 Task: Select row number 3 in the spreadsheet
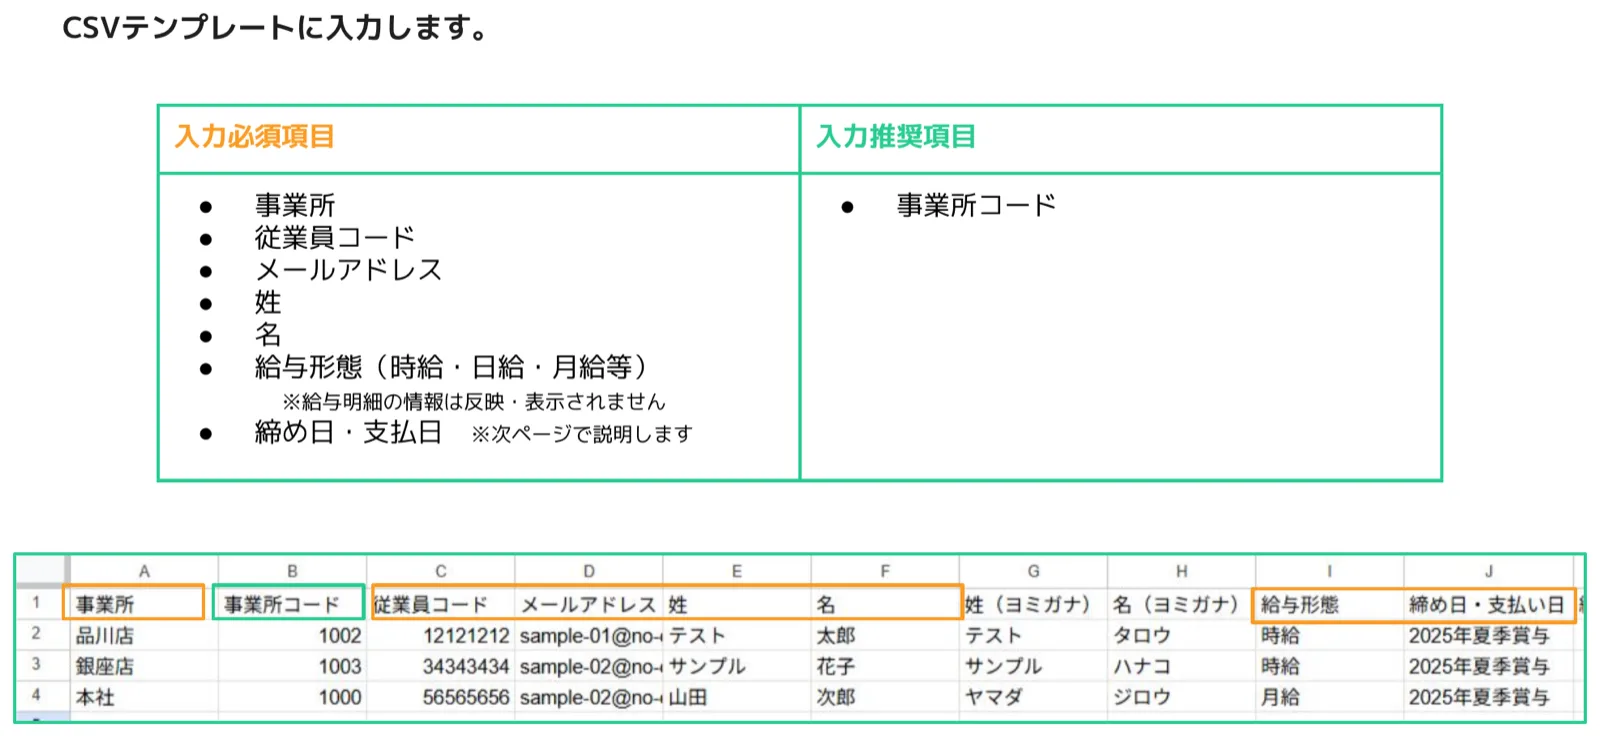(x=37, y=665)
